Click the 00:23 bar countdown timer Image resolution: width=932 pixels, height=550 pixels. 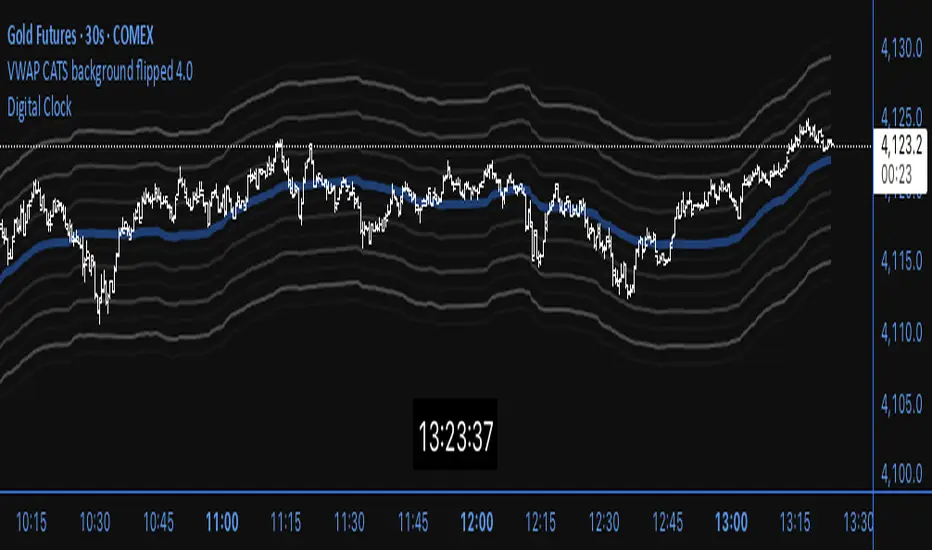pyautogui.click(x=896, y=175)
